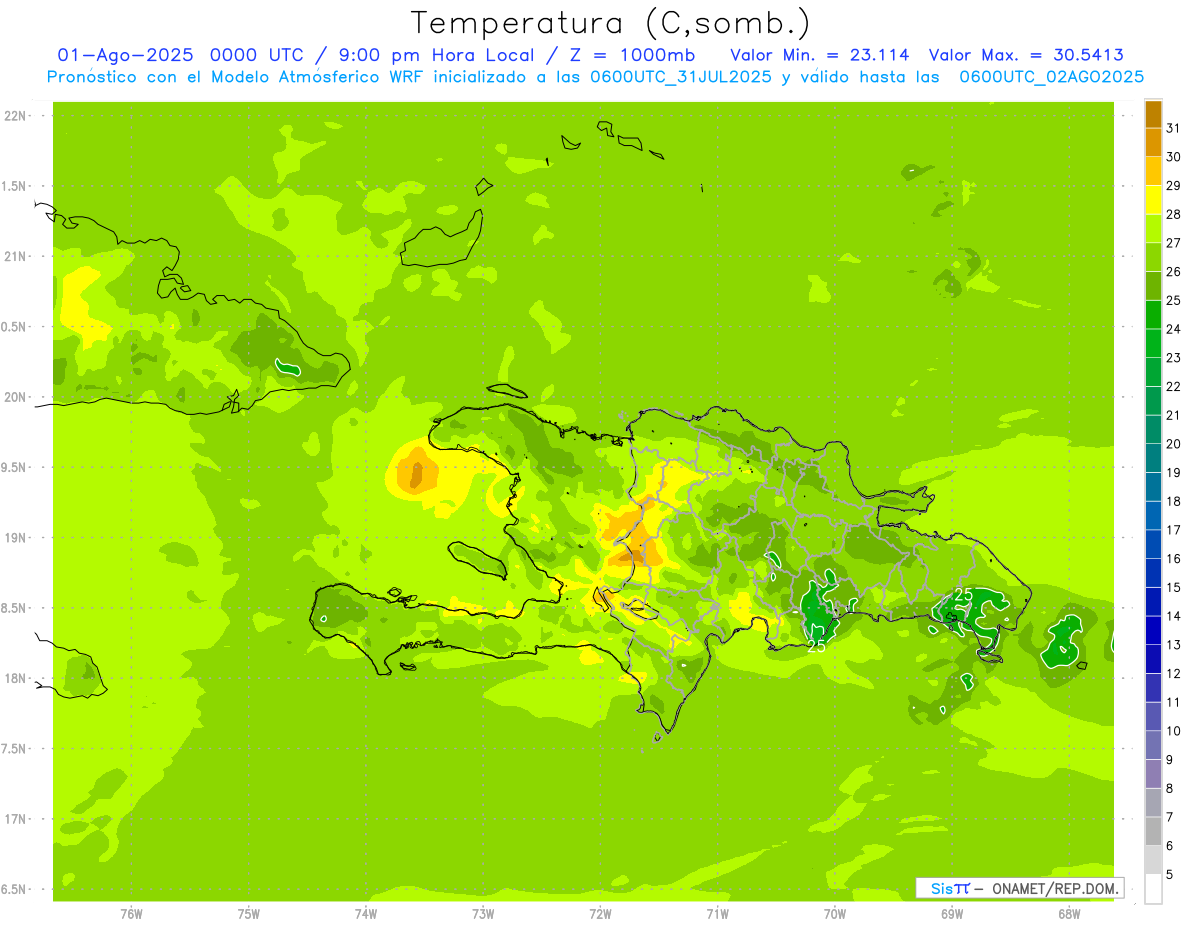Viewport: 1200px width, 927px height.
Task: Click the "24" value on the color scale
Action: pos(1174,329)
